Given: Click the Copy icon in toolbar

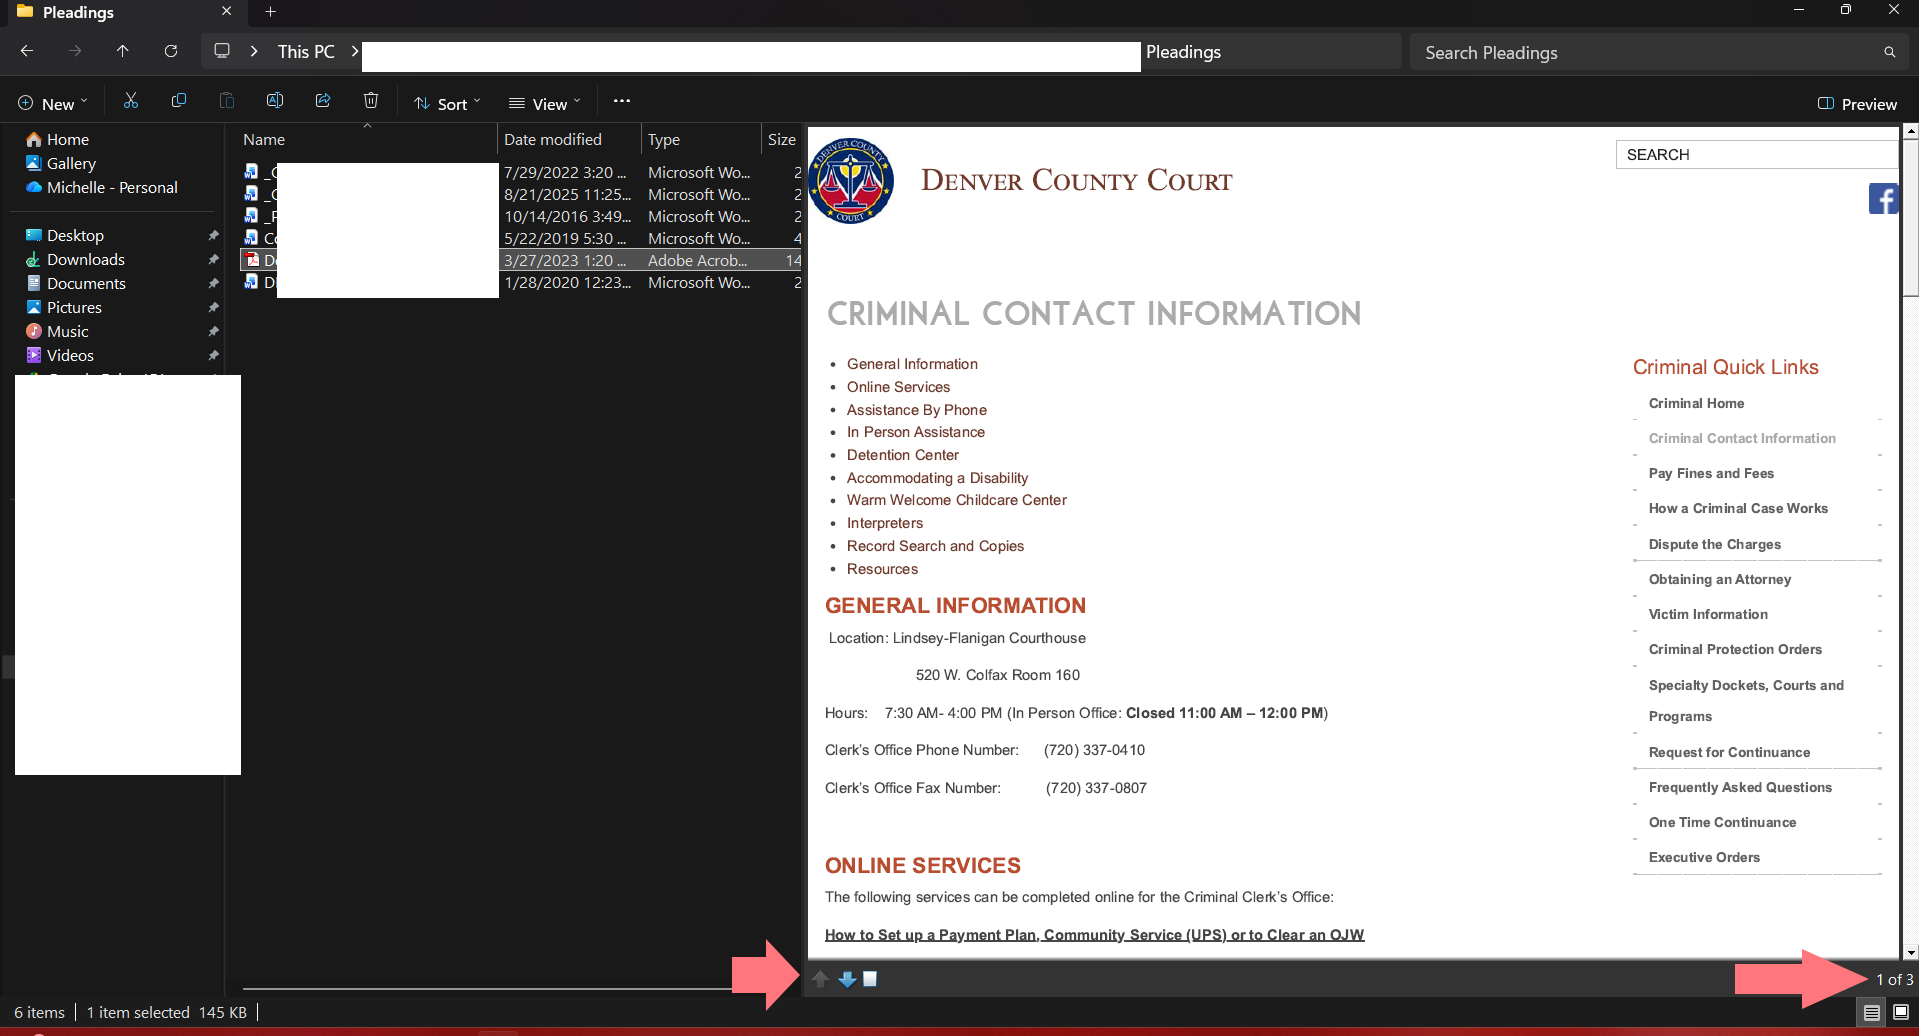Looking at the screenshot, I should click(179, 101).
